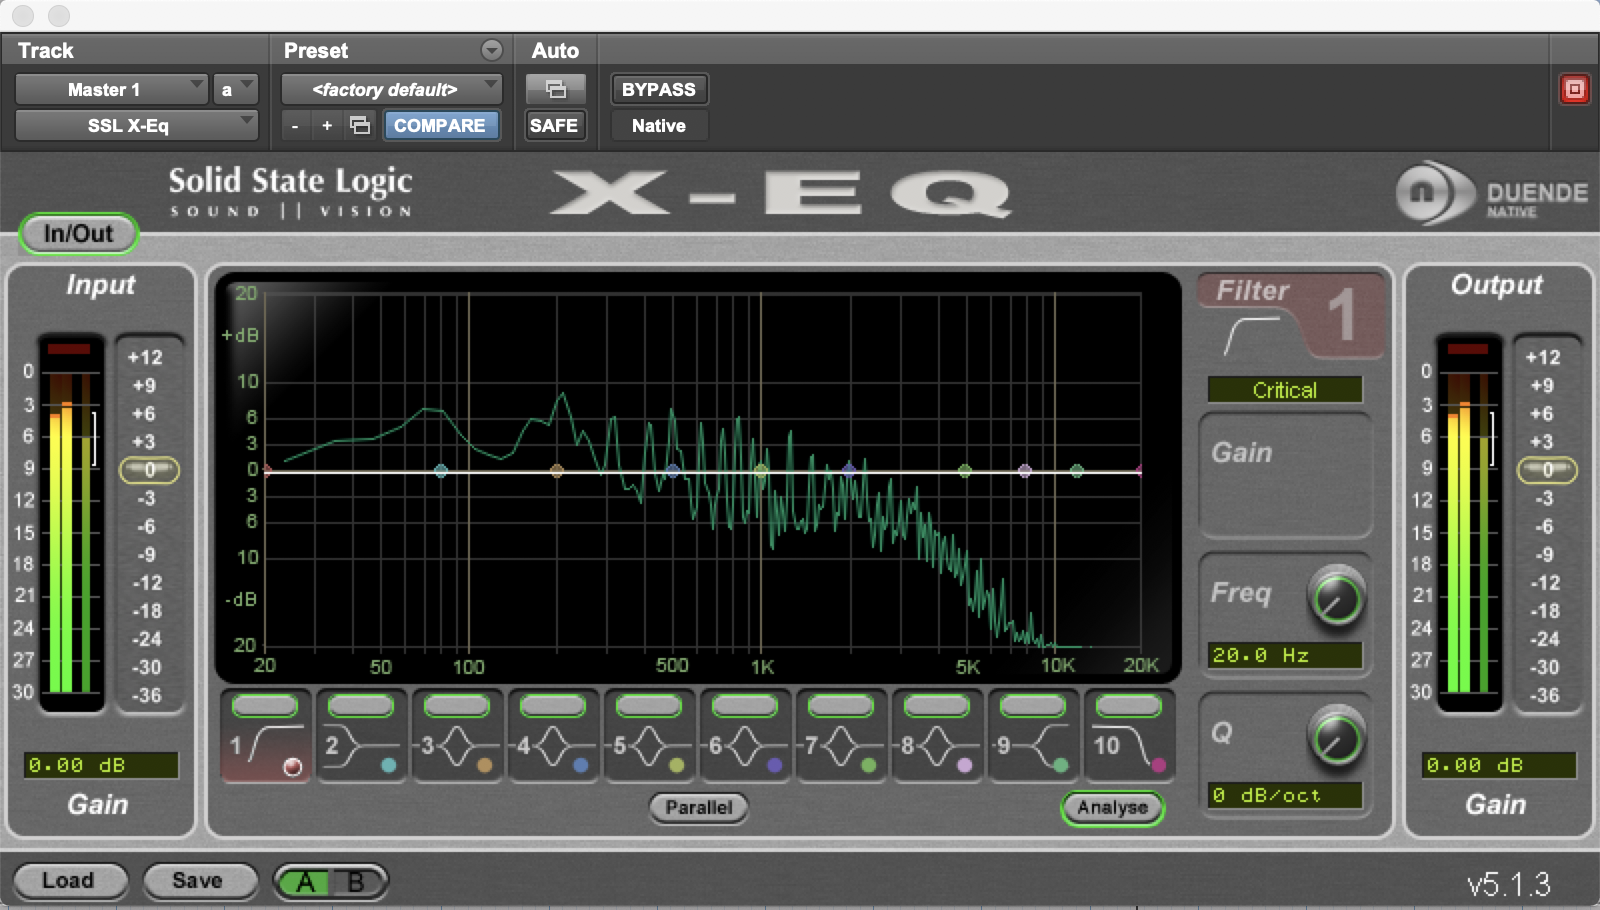Toggle band 4 on/off switch
Image resolution: width=1600 pixels, height=910 pixels.
[553, 706]
